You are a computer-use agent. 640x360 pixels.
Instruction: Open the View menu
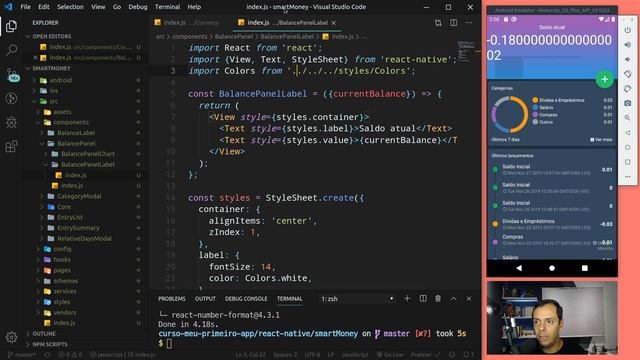(x=98, y=7)
